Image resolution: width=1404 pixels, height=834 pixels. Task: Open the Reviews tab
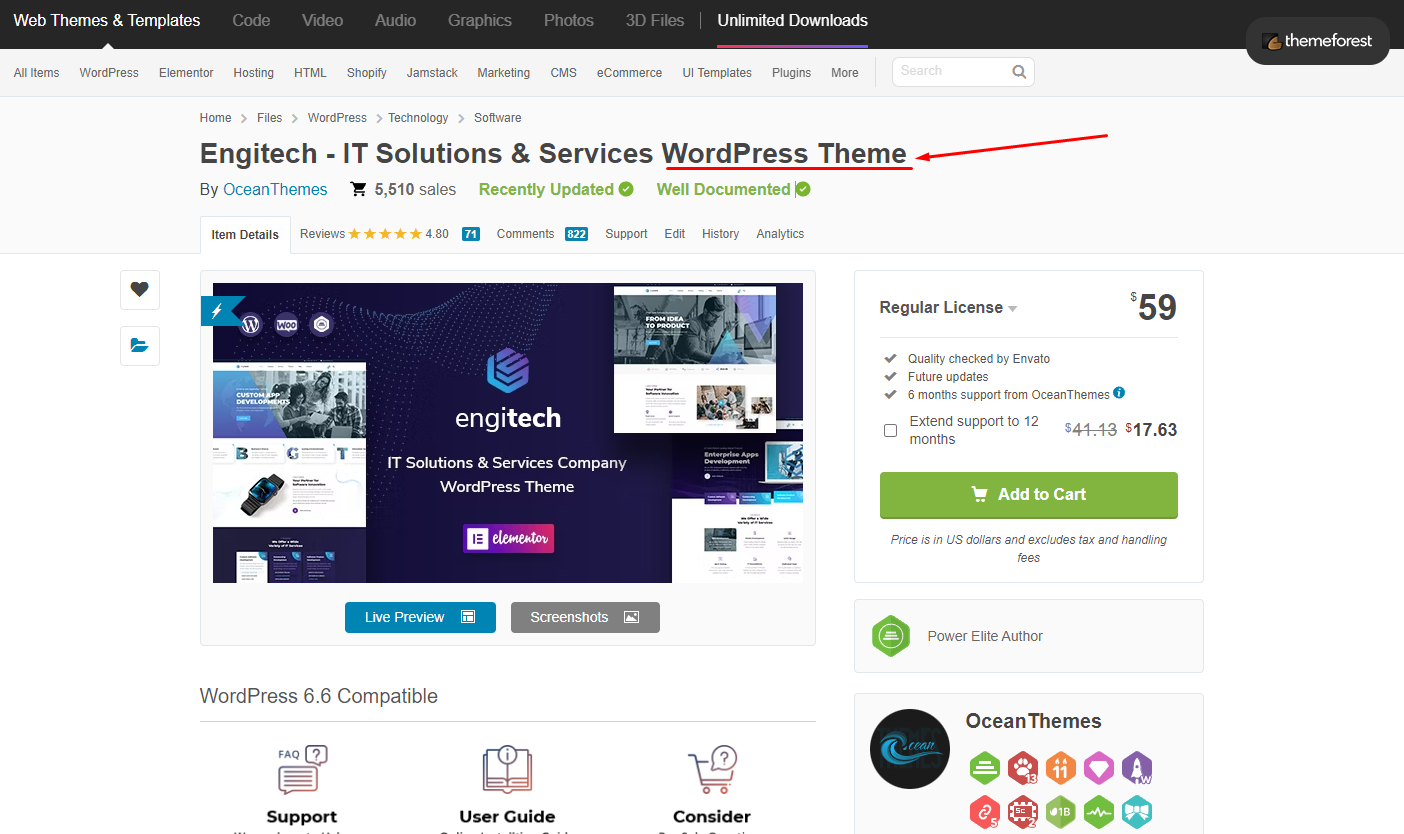click(390, 234)
